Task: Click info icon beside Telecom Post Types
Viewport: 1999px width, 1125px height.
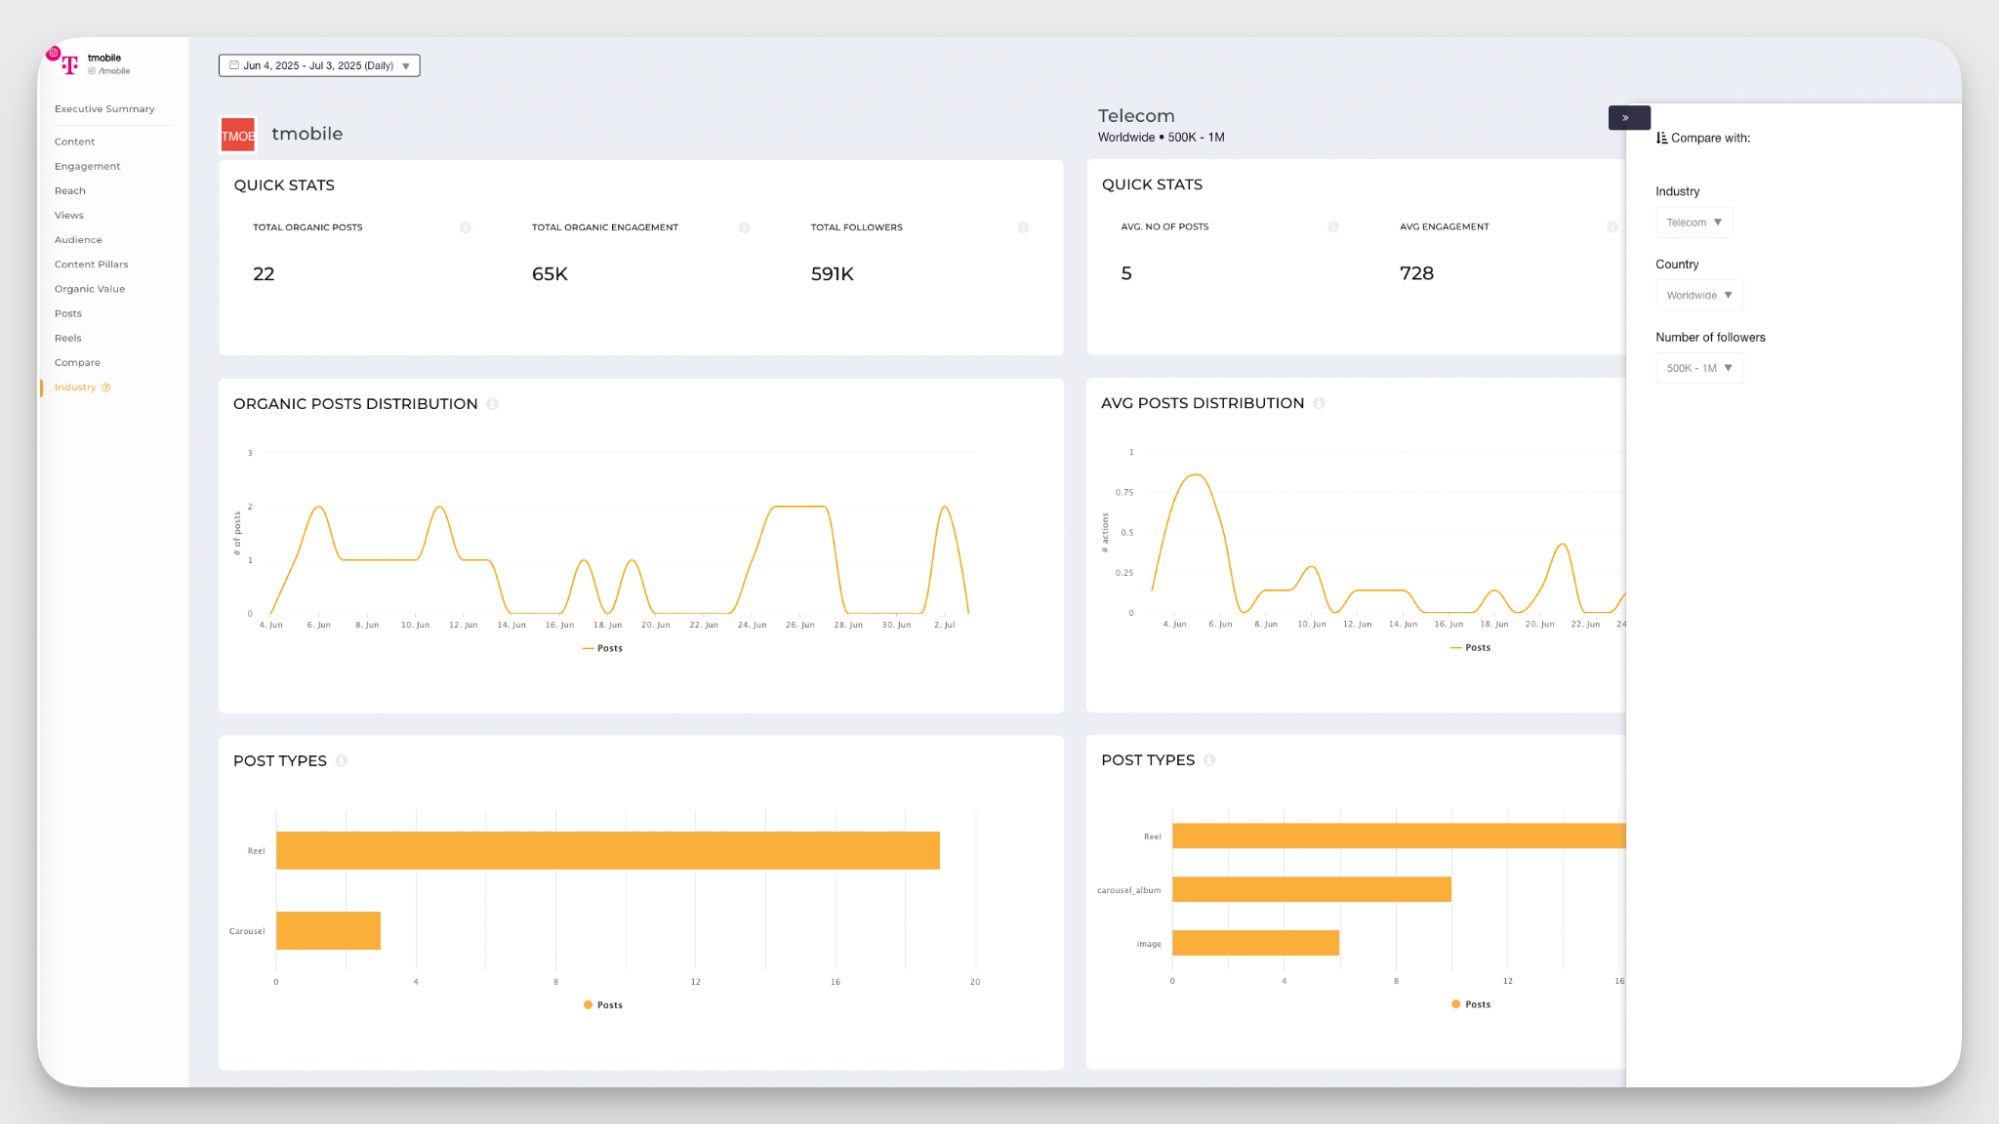Action: pos(1209,760)
